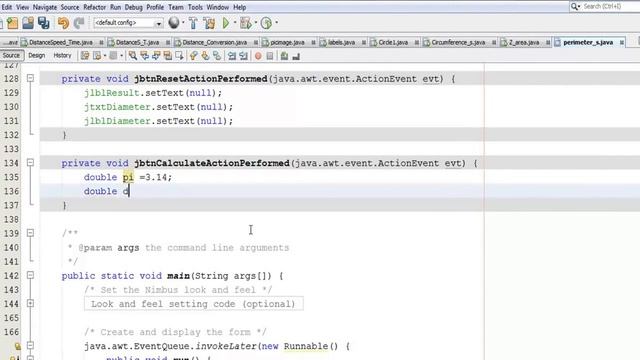Click the Find Selection magnifier icon

133,56
